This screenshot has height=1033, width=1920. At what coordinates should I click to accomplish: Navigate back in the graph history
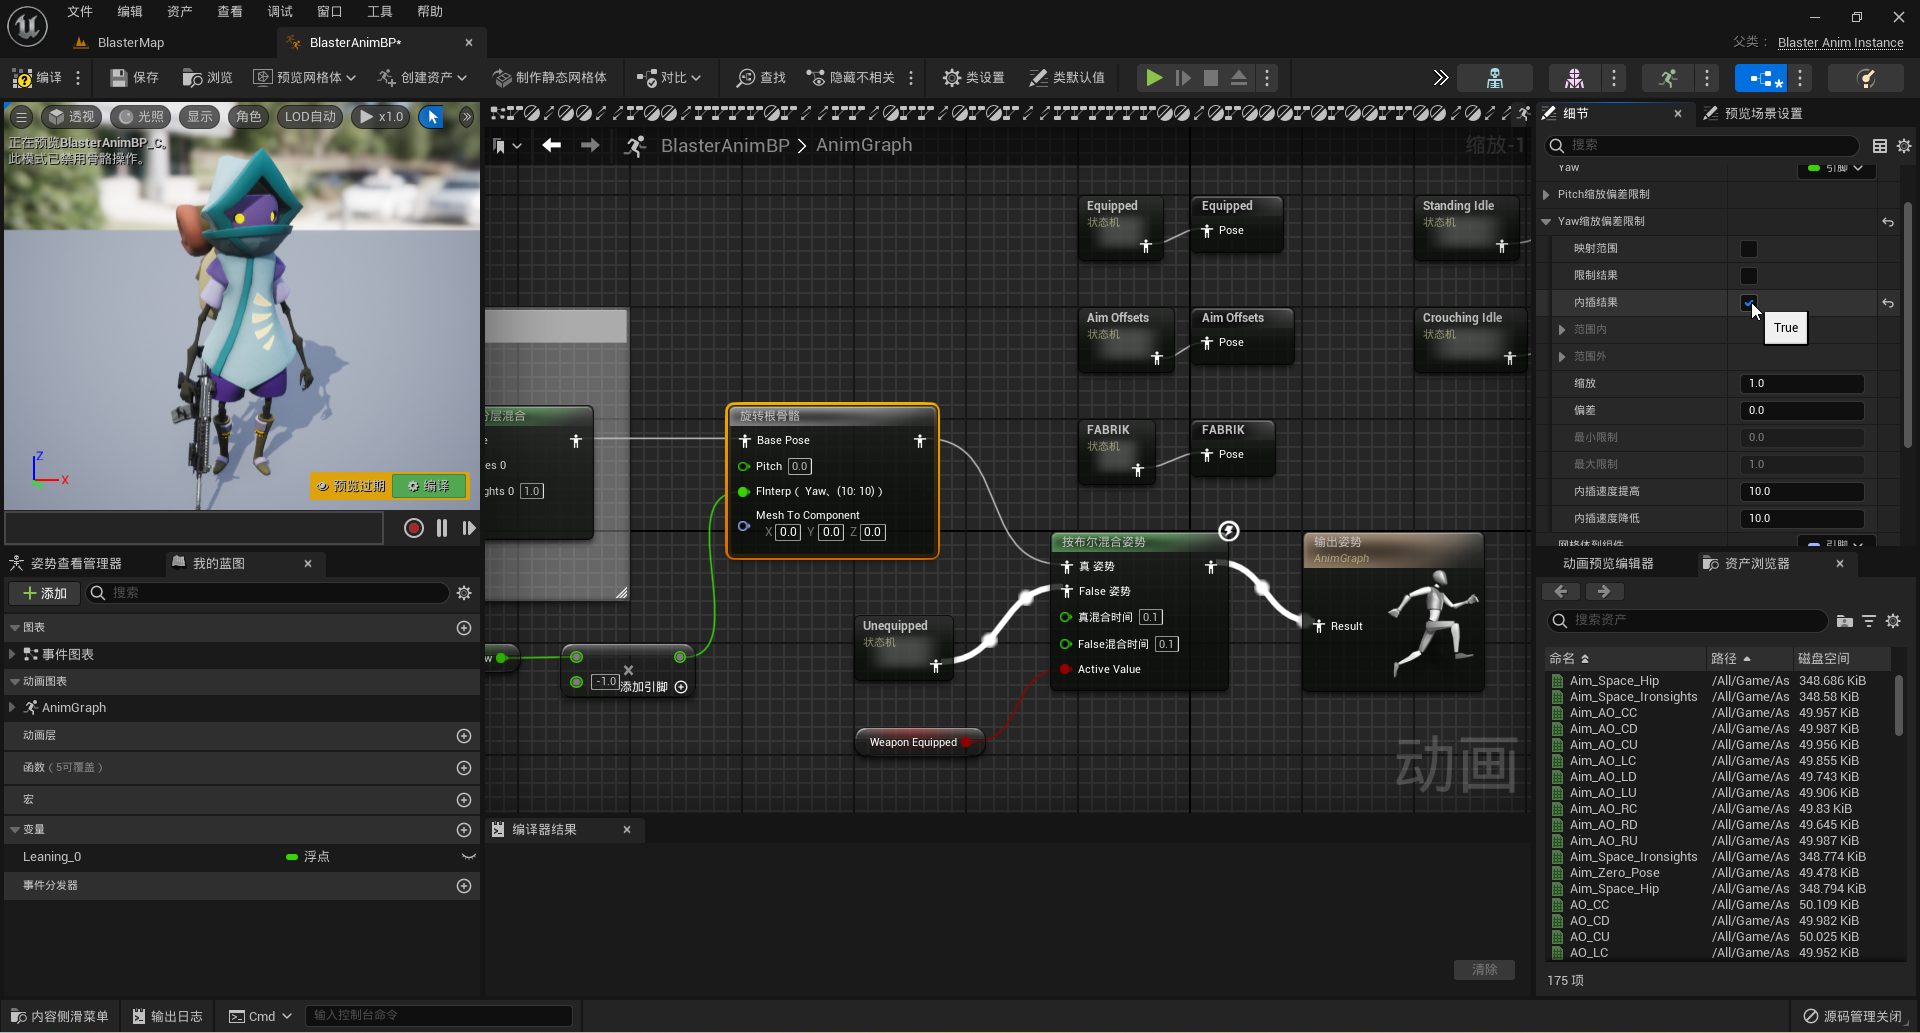[551, 145]
